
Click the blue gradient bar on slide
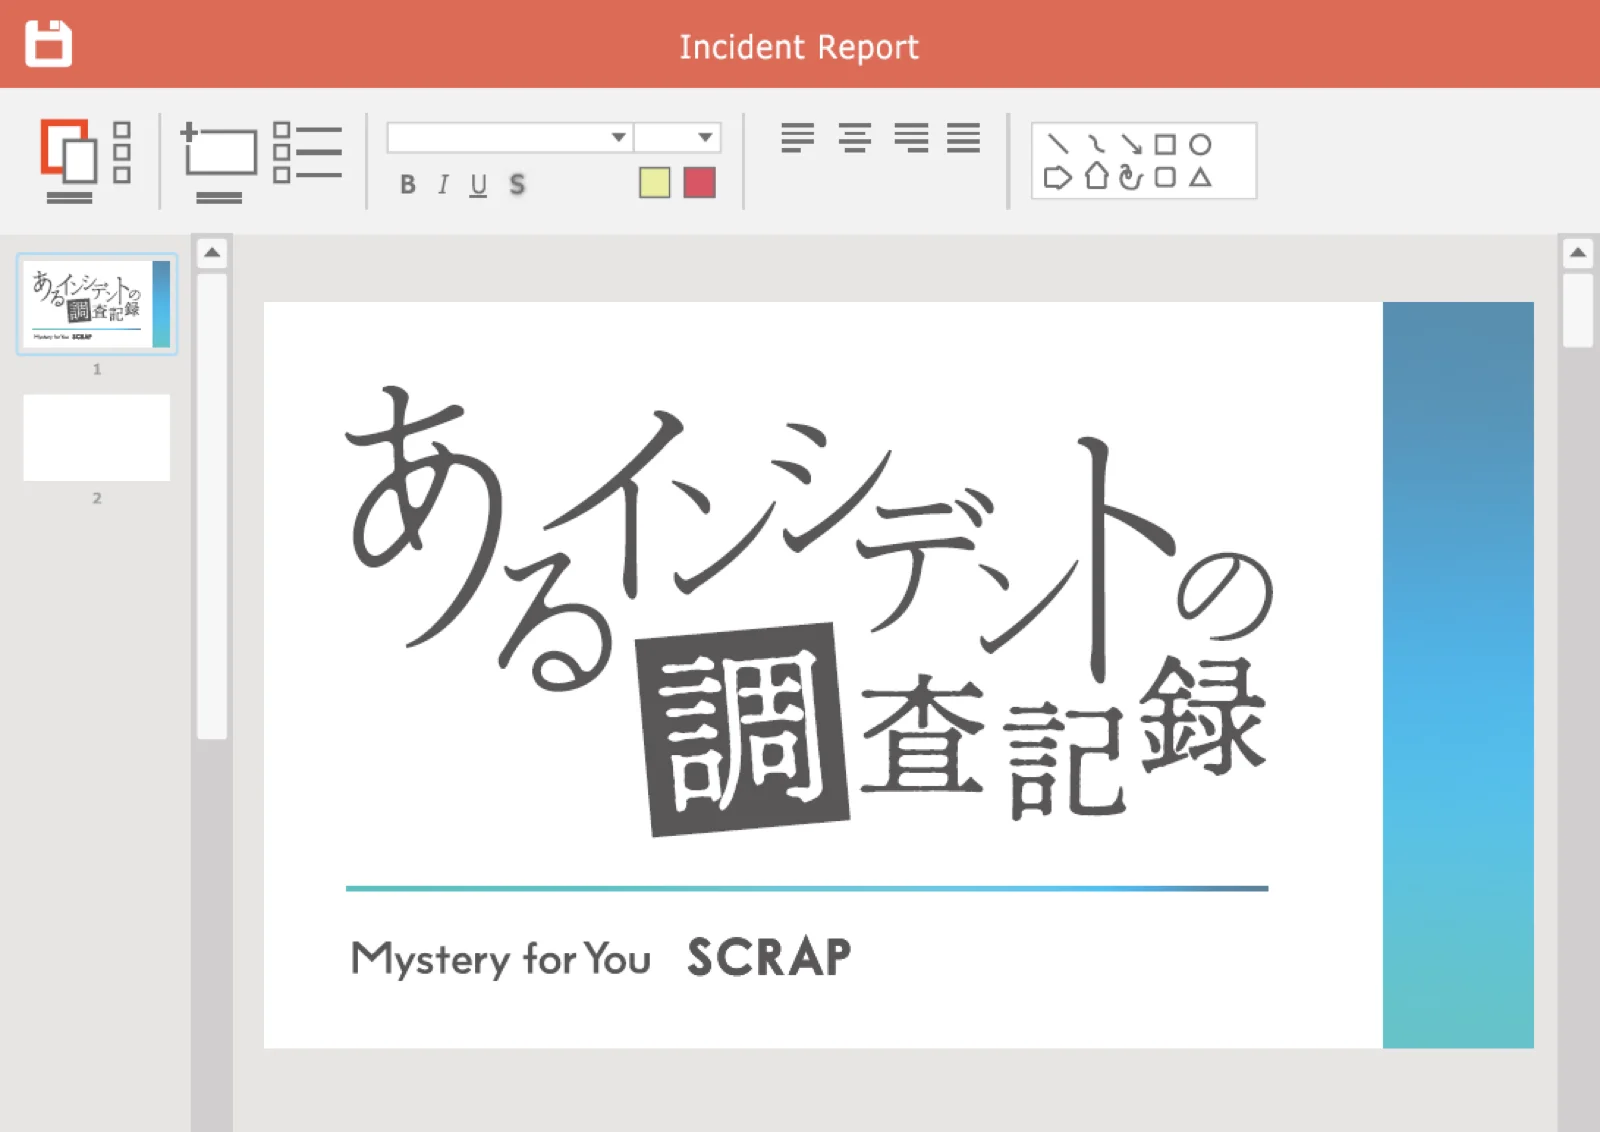click(x=1458, y=675)
